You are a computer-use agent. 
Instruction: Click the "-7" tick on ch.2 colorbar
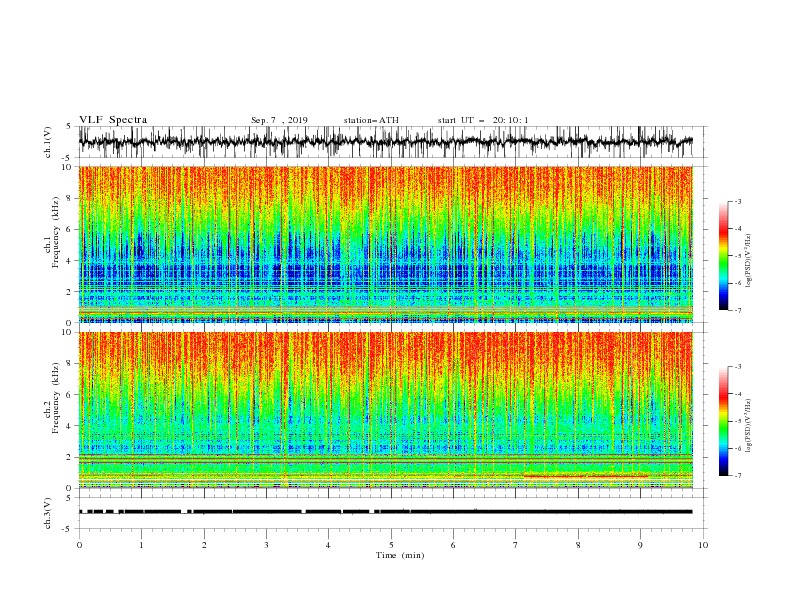tap(737, 476)
